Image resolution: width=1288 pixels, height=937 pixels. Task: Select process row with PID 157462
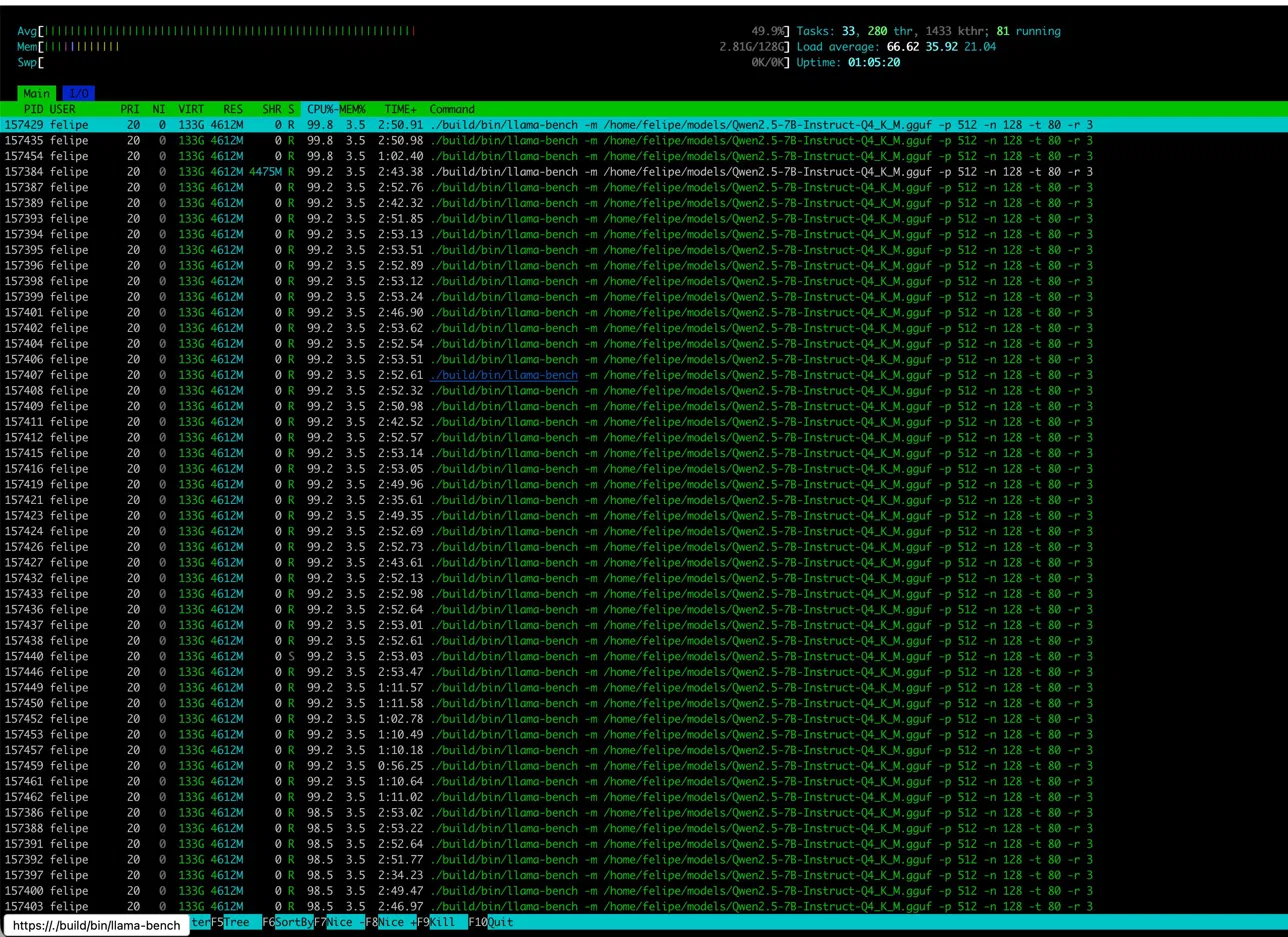click(x=644, y=797)
